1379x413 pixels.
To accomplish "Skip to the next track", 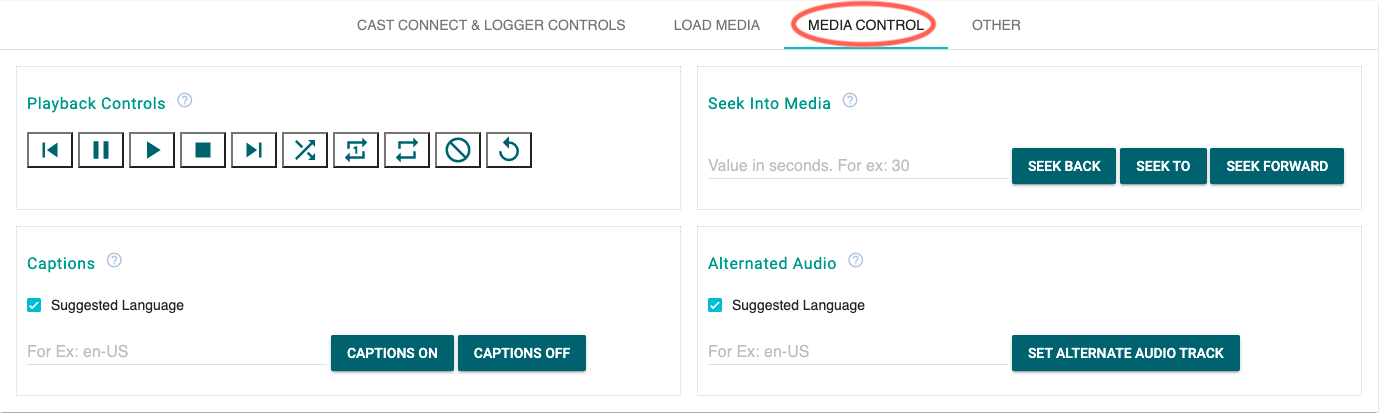I will pos(254,150).
